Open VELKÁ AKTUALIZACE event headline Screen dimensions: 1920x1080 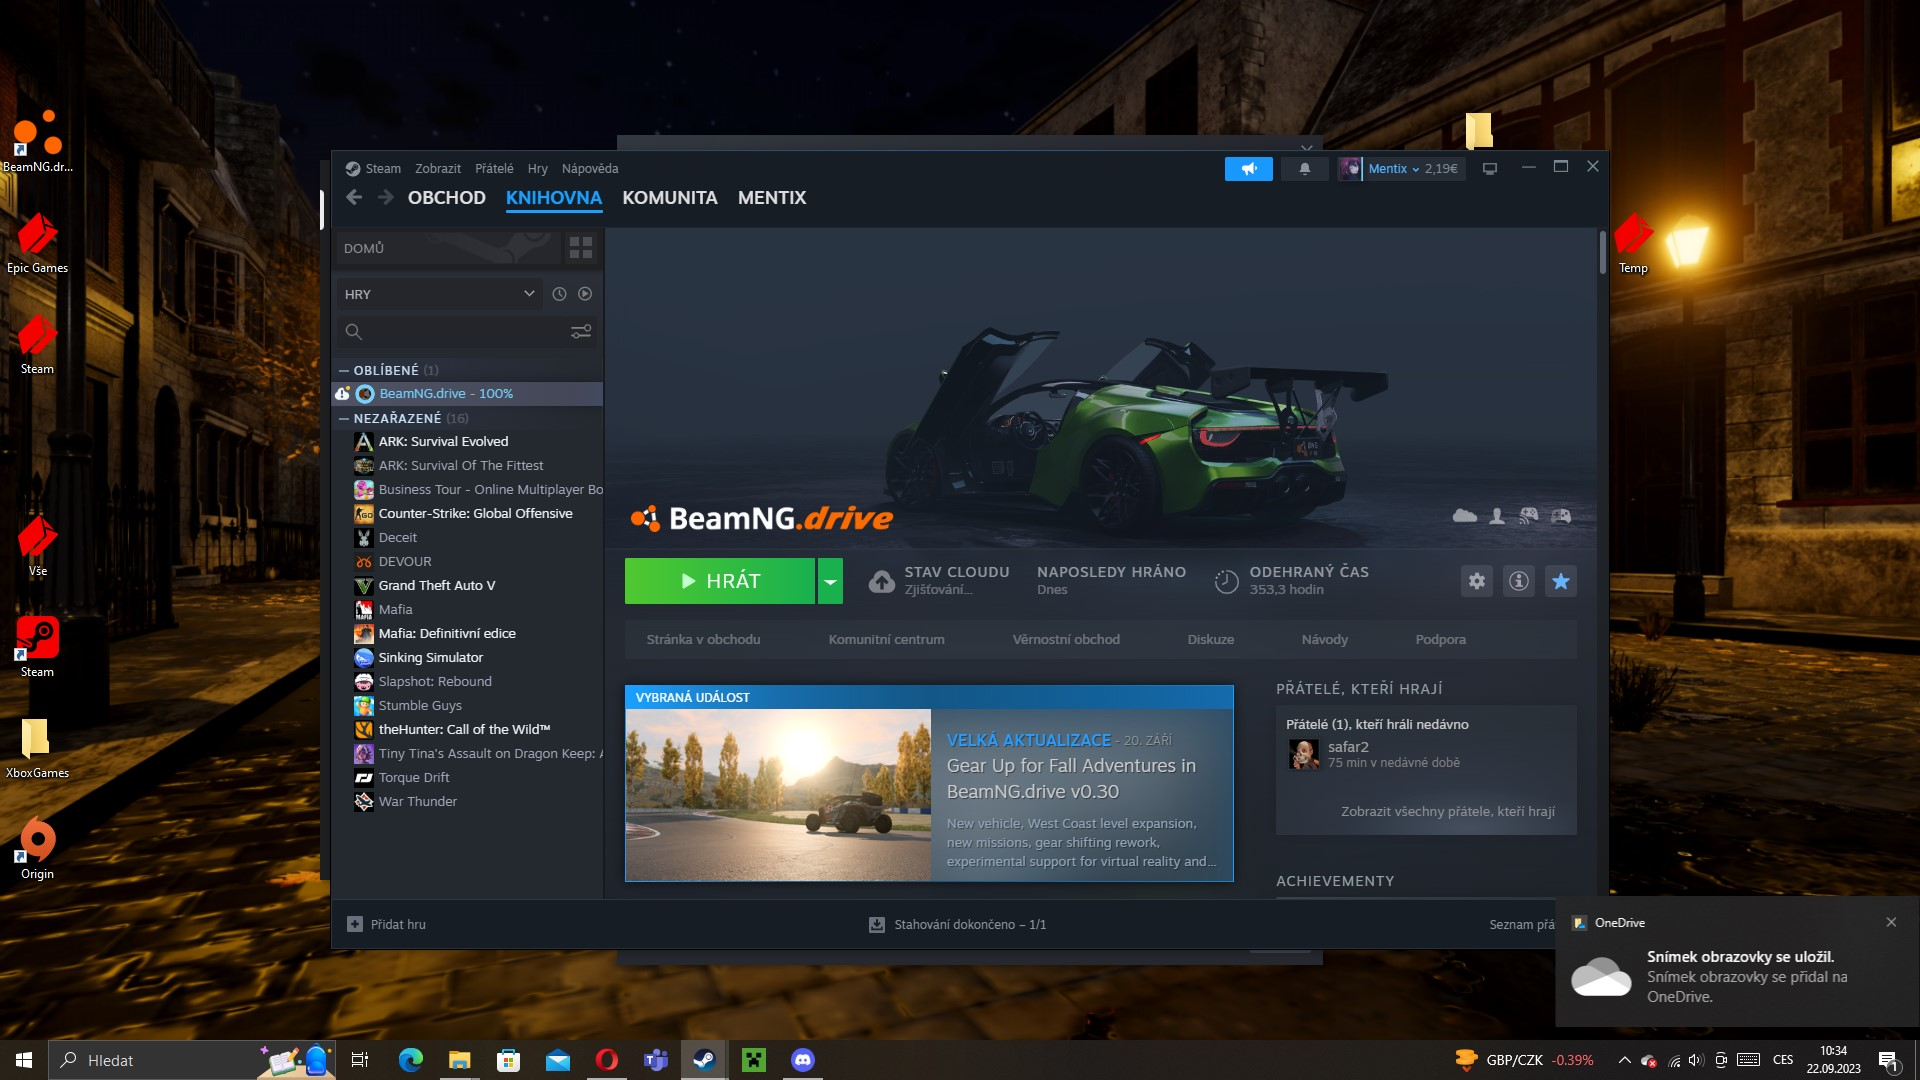1029,740
